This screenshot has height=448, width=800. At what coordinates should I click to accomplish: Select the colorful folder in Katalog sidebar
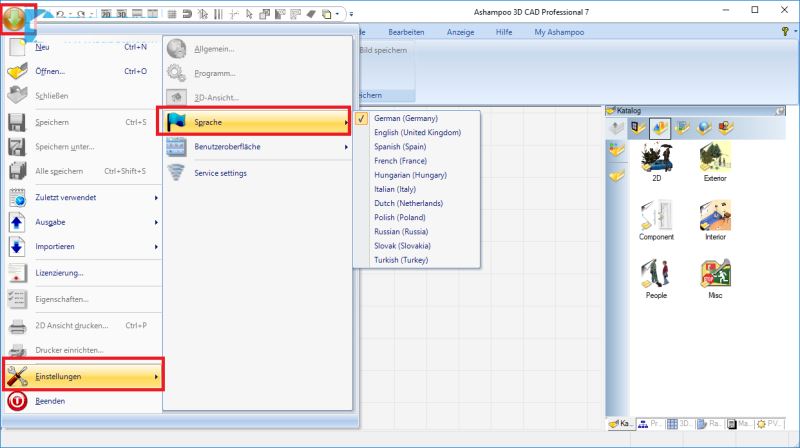(616, 150)
